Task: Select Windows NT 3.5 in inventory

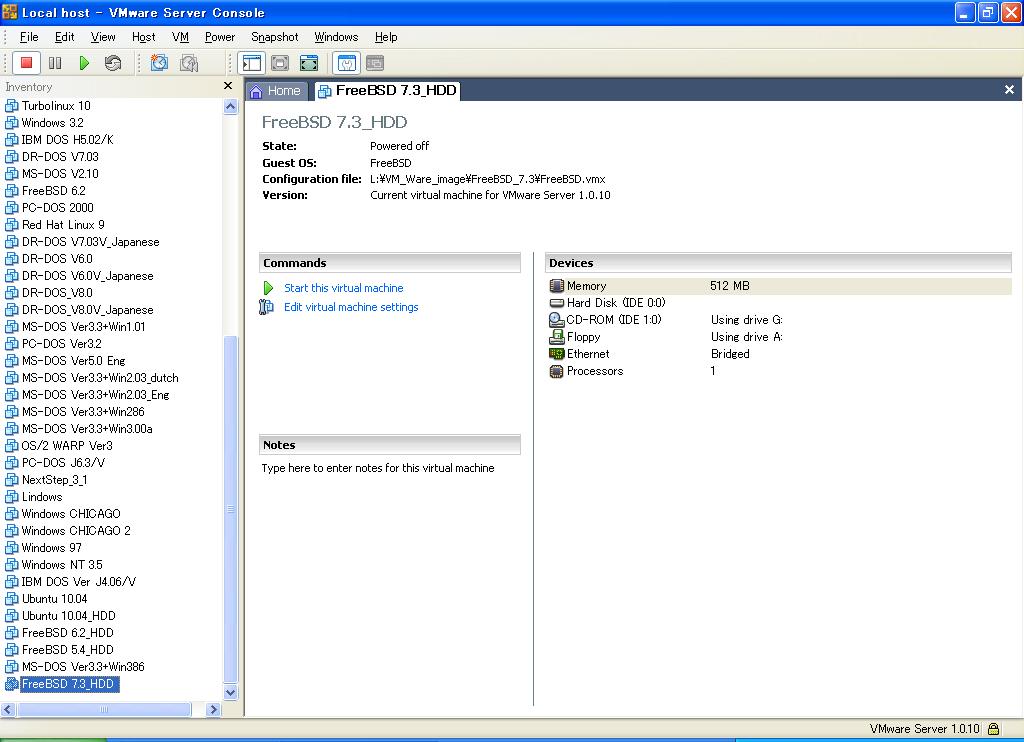Action: [62, 564]
